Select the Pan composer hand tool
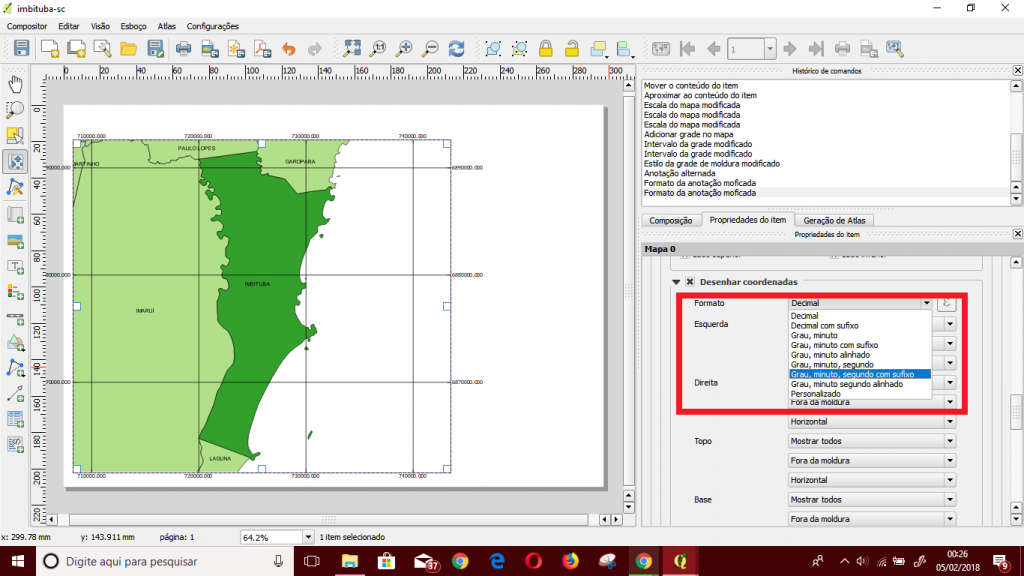The width and height of the screenshot is (1024, 576). (15, 83)
